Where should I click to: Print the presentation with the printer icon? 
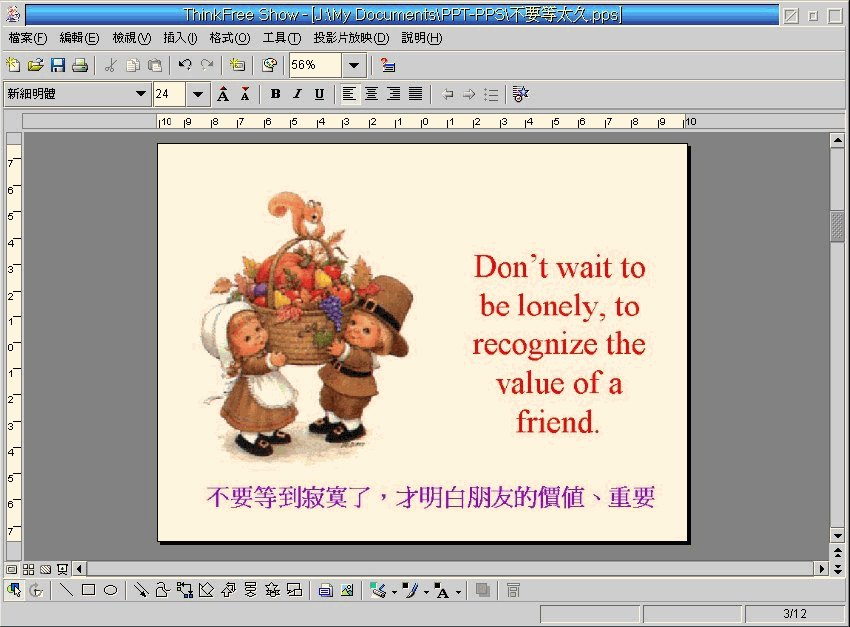80,66
